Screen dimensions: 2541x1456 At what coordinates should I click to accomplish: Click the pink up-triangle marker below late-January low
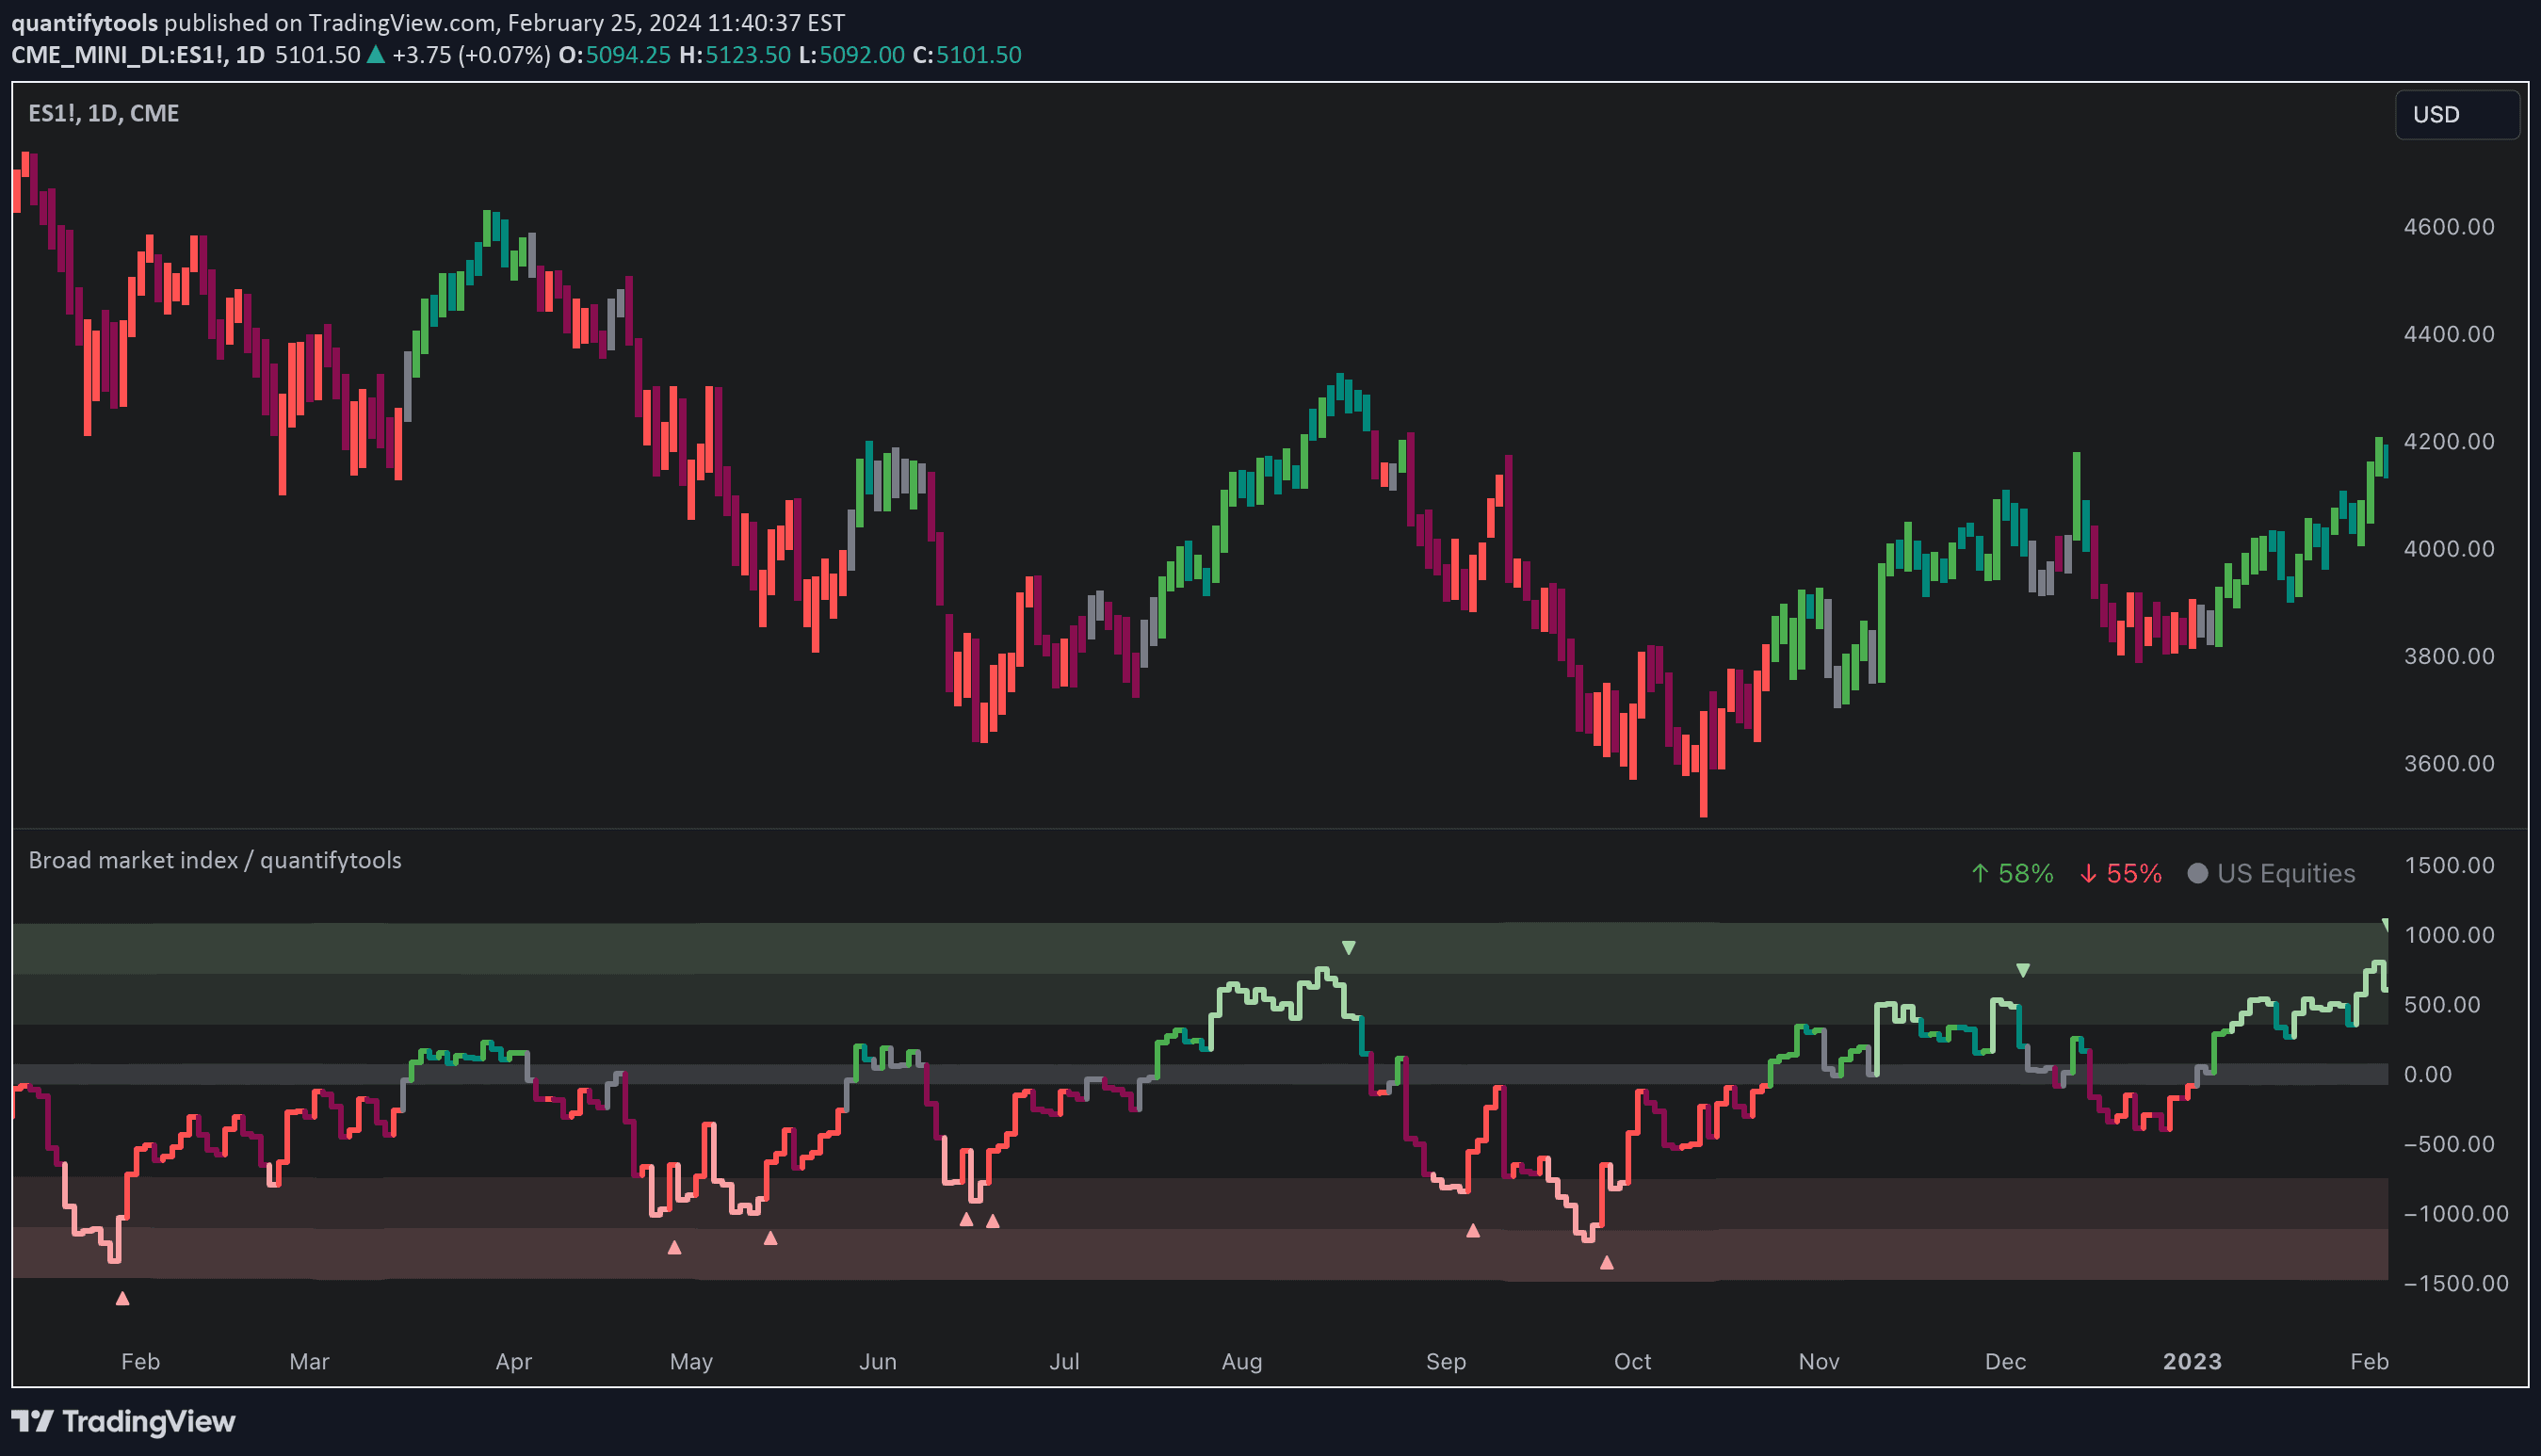click(122, 1298)
